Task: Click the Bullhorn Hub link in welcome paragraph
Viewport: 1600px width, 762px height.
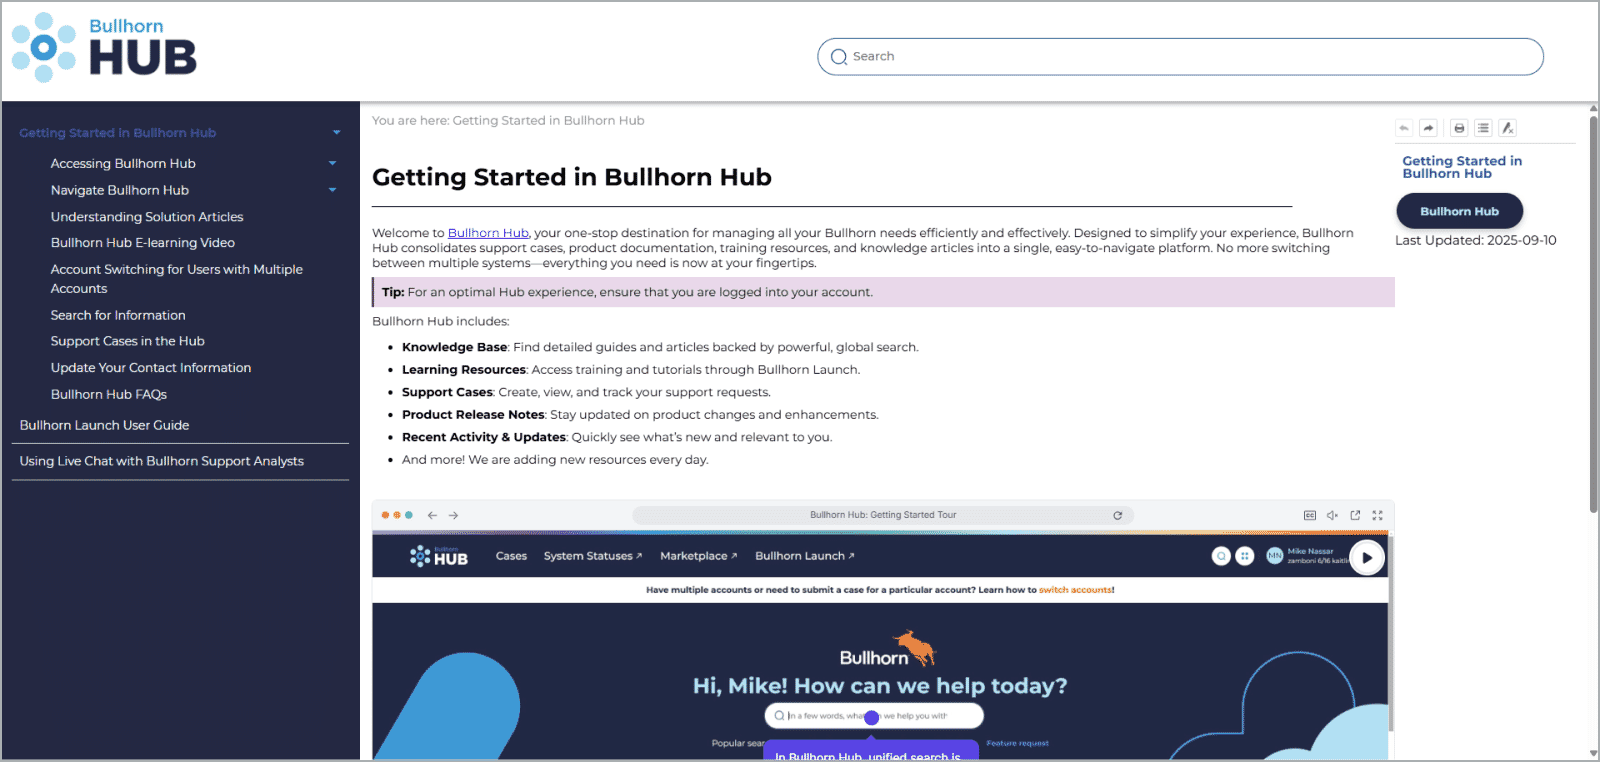Action: coord(488,233)
